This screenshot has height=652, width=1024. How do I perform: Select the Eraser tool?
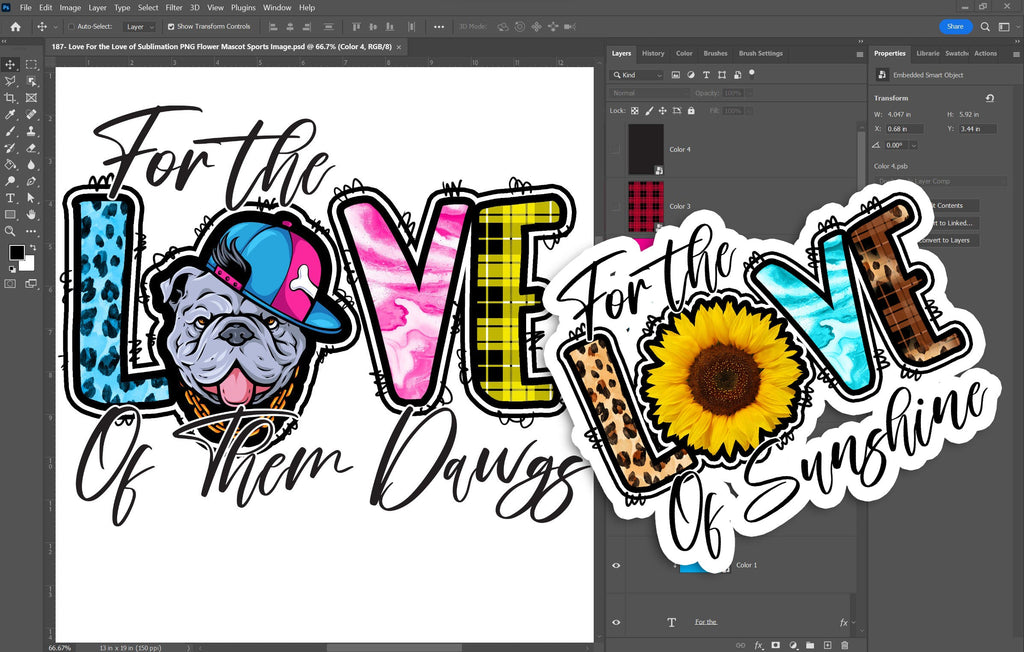pos(31,148)
